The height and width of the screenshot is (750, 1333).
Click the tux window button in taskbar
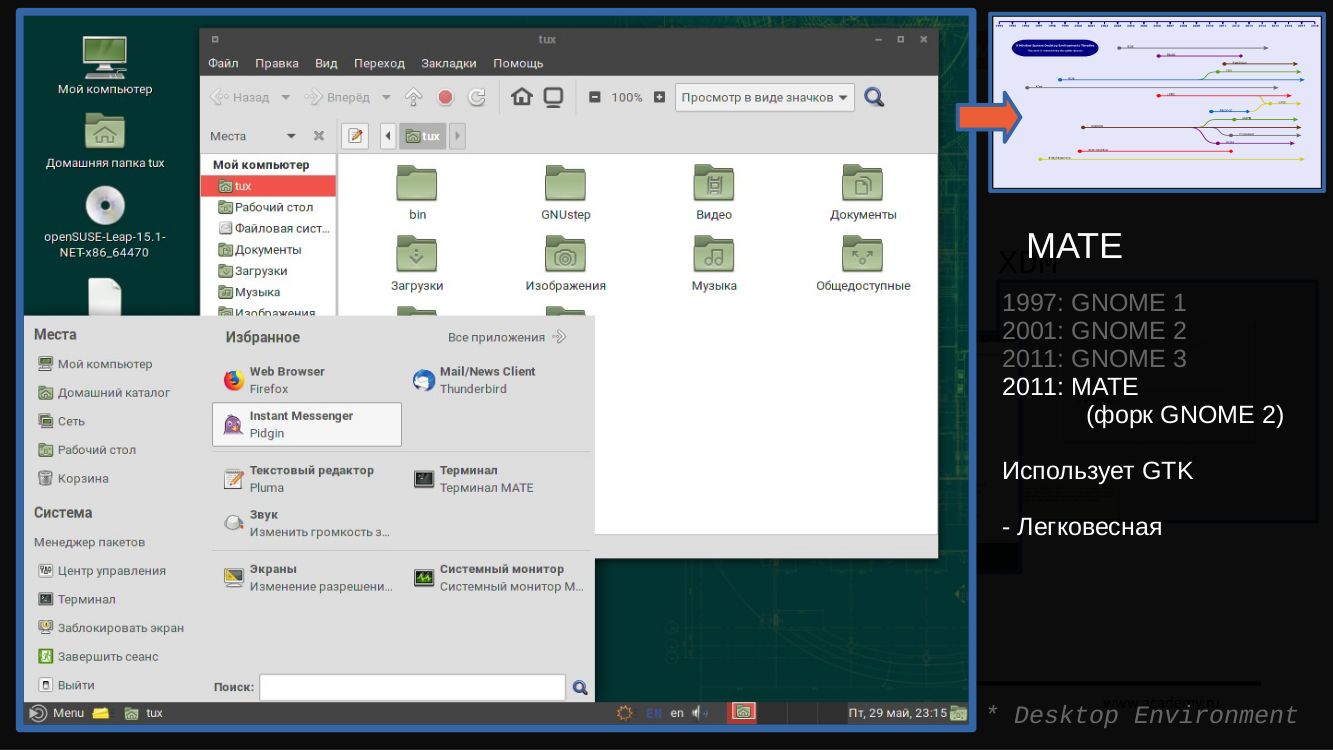143,713
